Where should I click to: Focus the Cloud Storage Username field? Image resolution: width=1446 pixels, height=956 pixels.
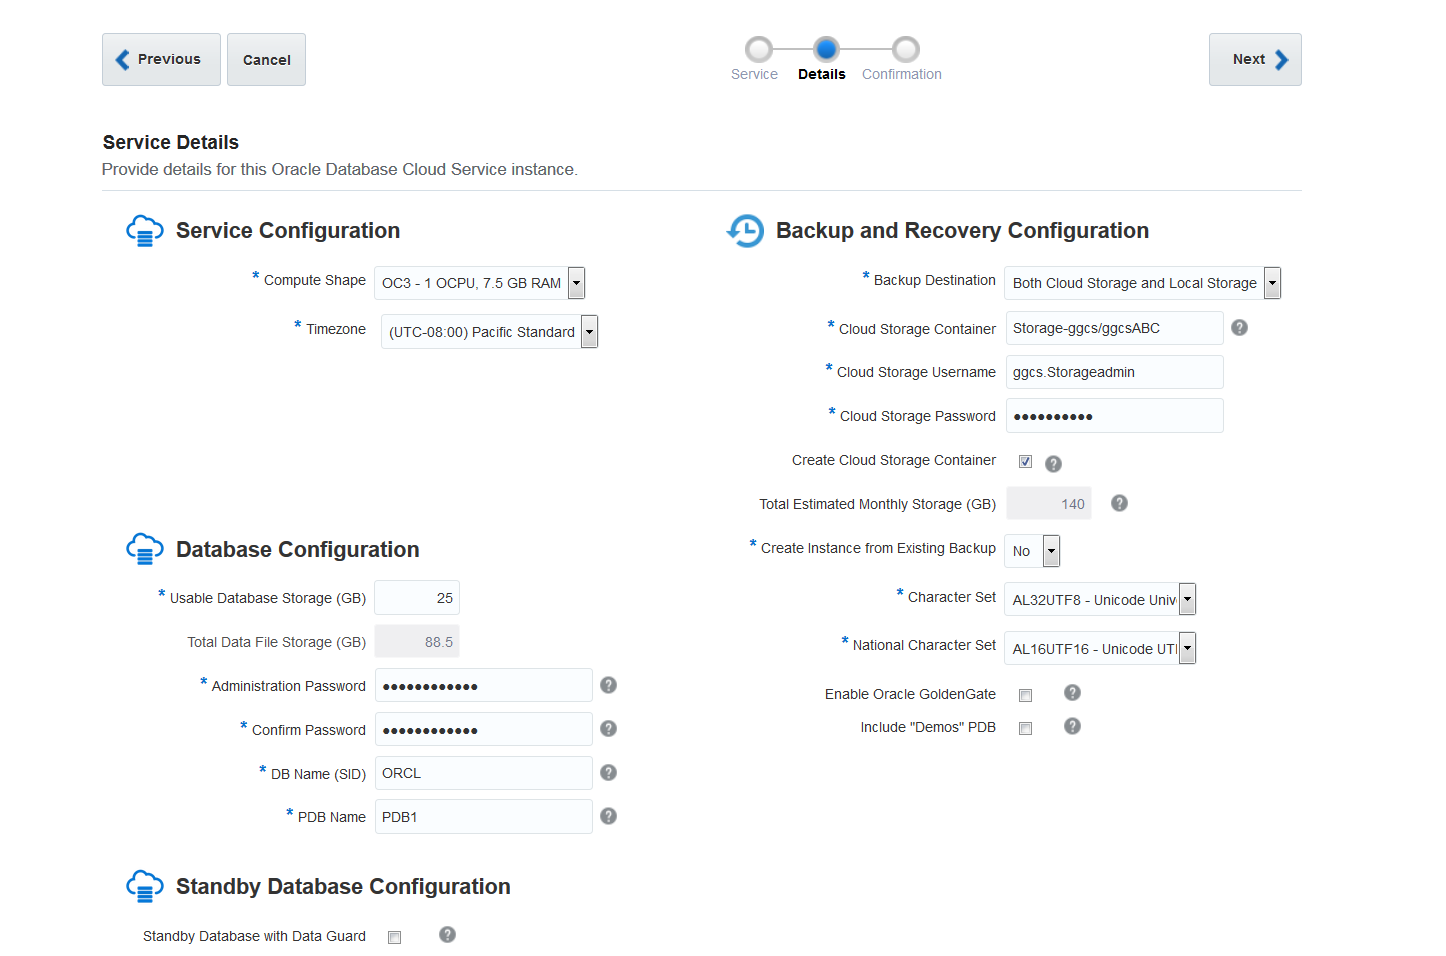pyautogui.click(x=1114, y=372)
